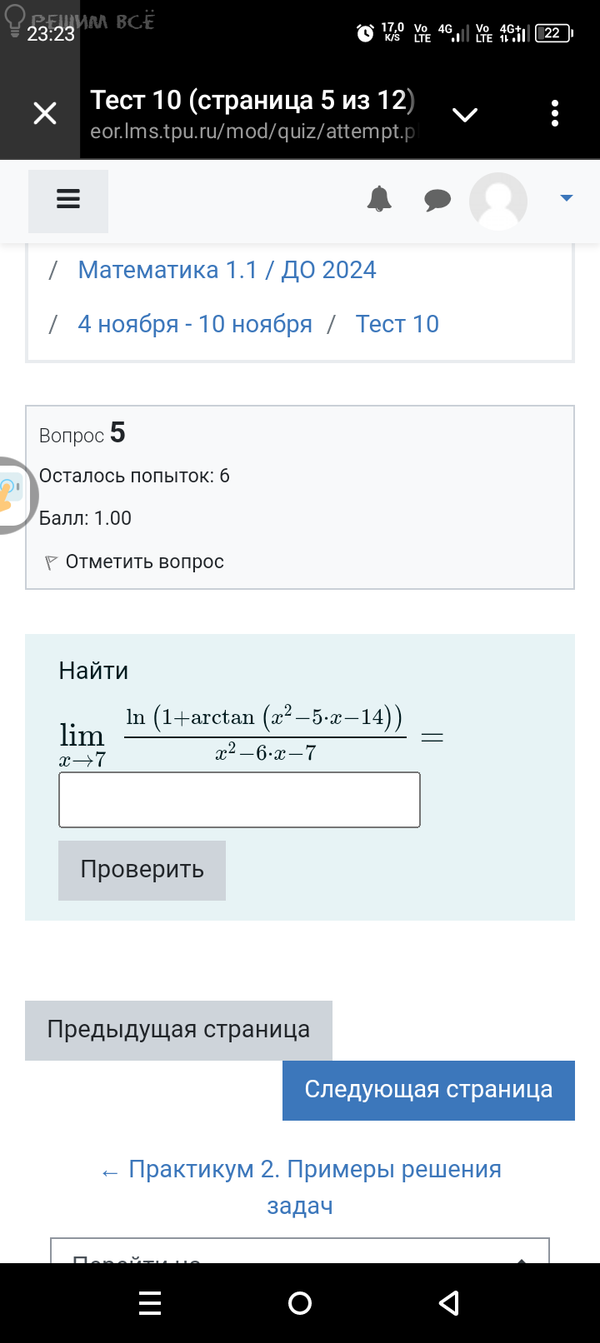
Task: Click the limit answer input field
Action: click(x=239, y=800)
